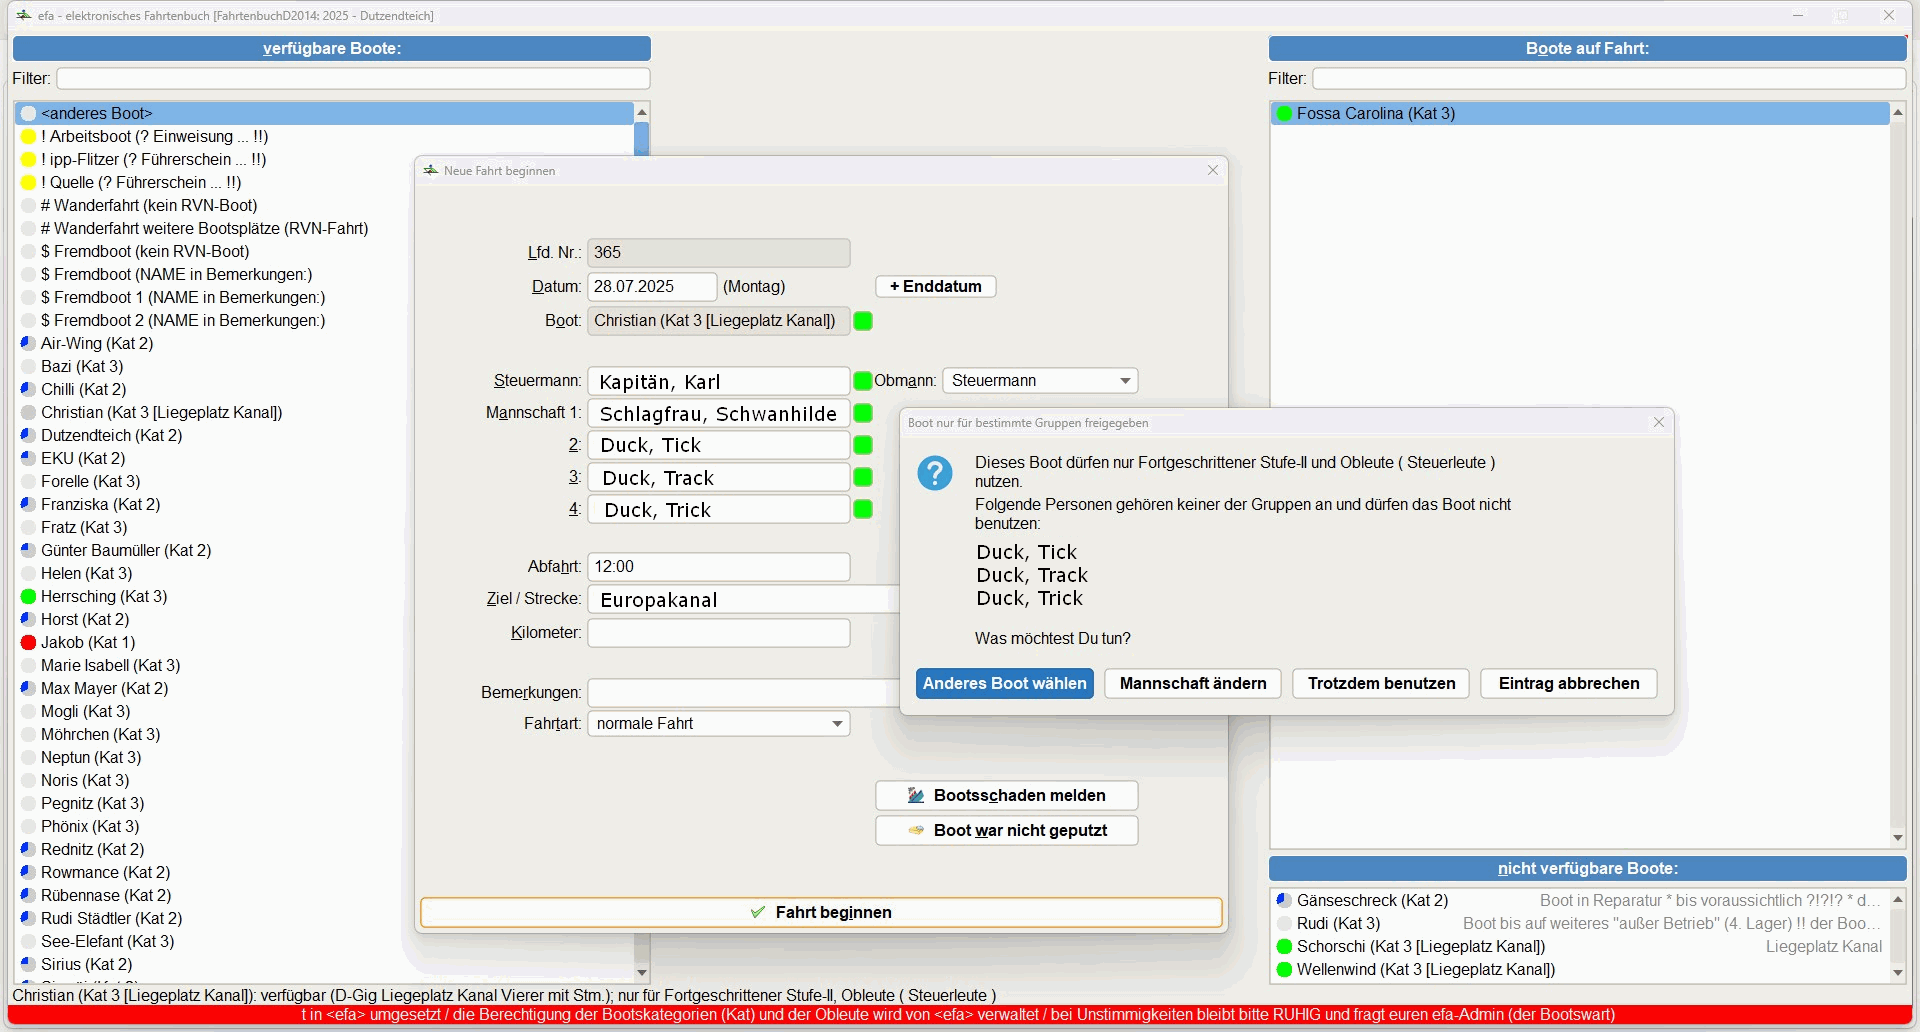
Task: Click the sinking-boat icon on Bootsschaden melden
Action: coord(915,795)
